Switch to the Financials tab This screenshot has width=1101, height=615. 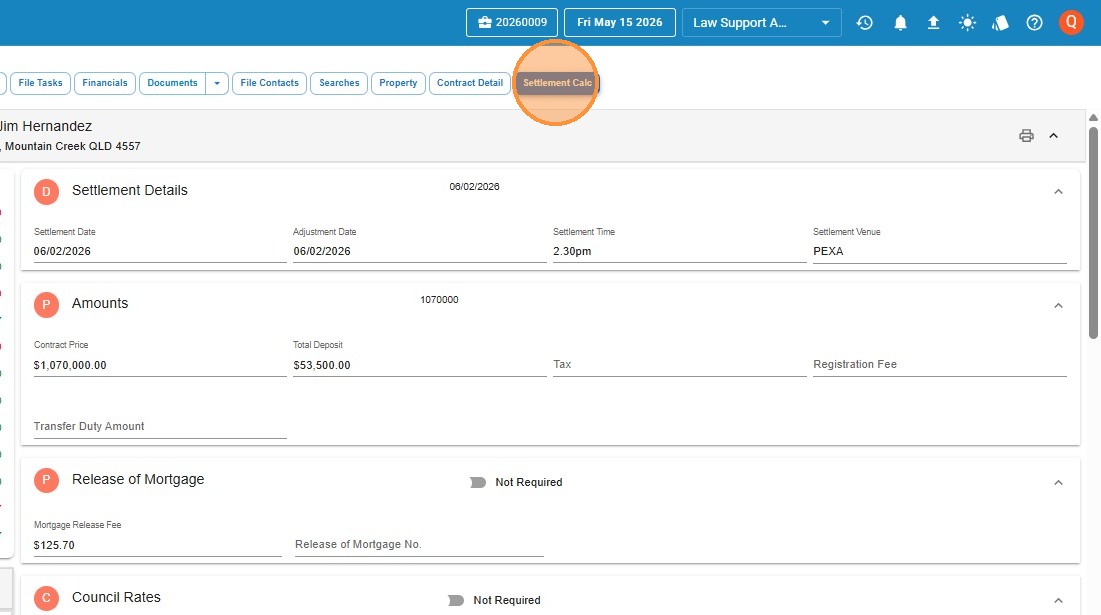105,83
